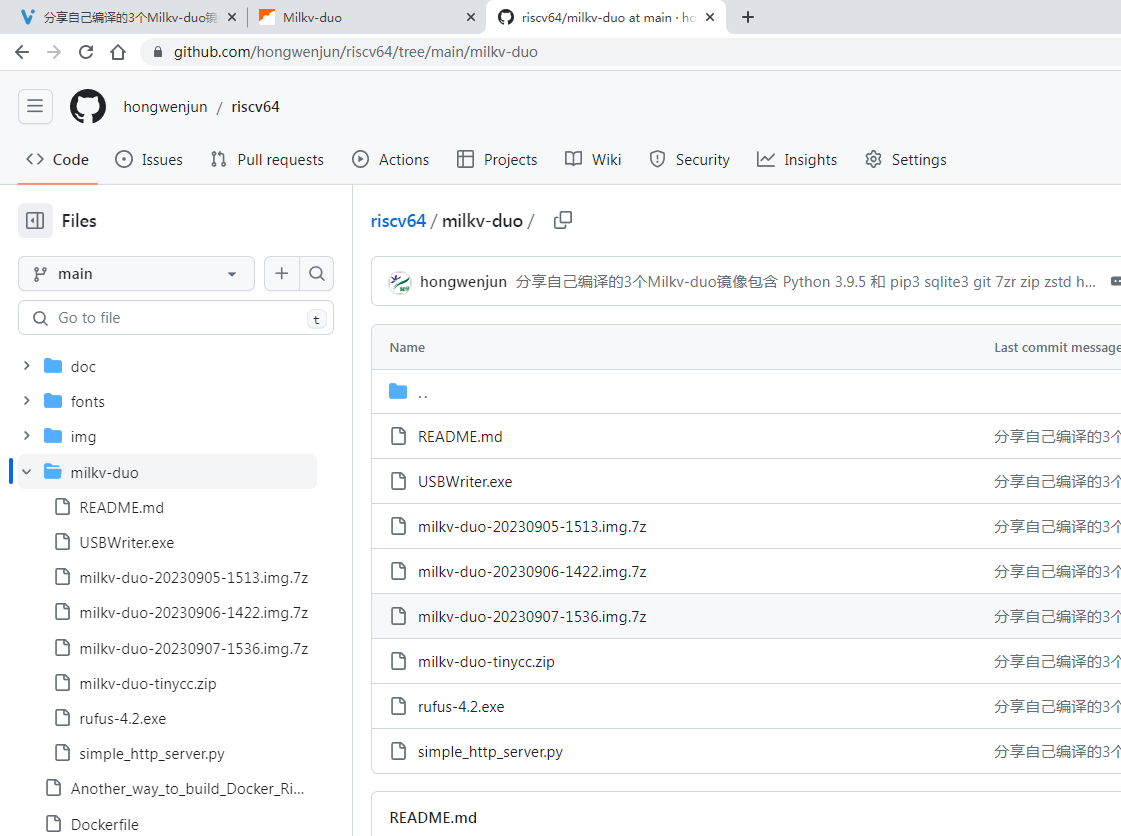The width and height of the screenshot is (1121, 836).
Task: Expand the doc folder chevron
Action: (26, 366)
